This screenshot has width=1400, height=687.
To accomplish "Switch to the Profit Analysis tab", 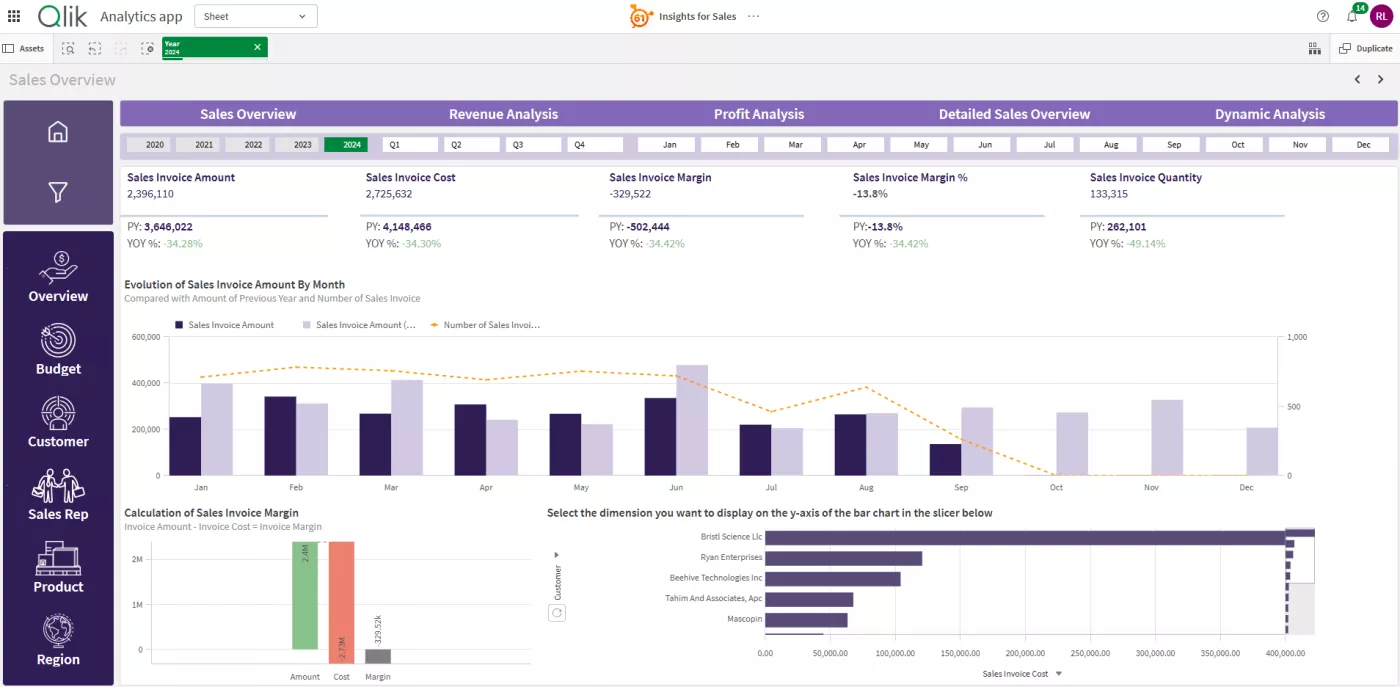I will click(758, 113).
